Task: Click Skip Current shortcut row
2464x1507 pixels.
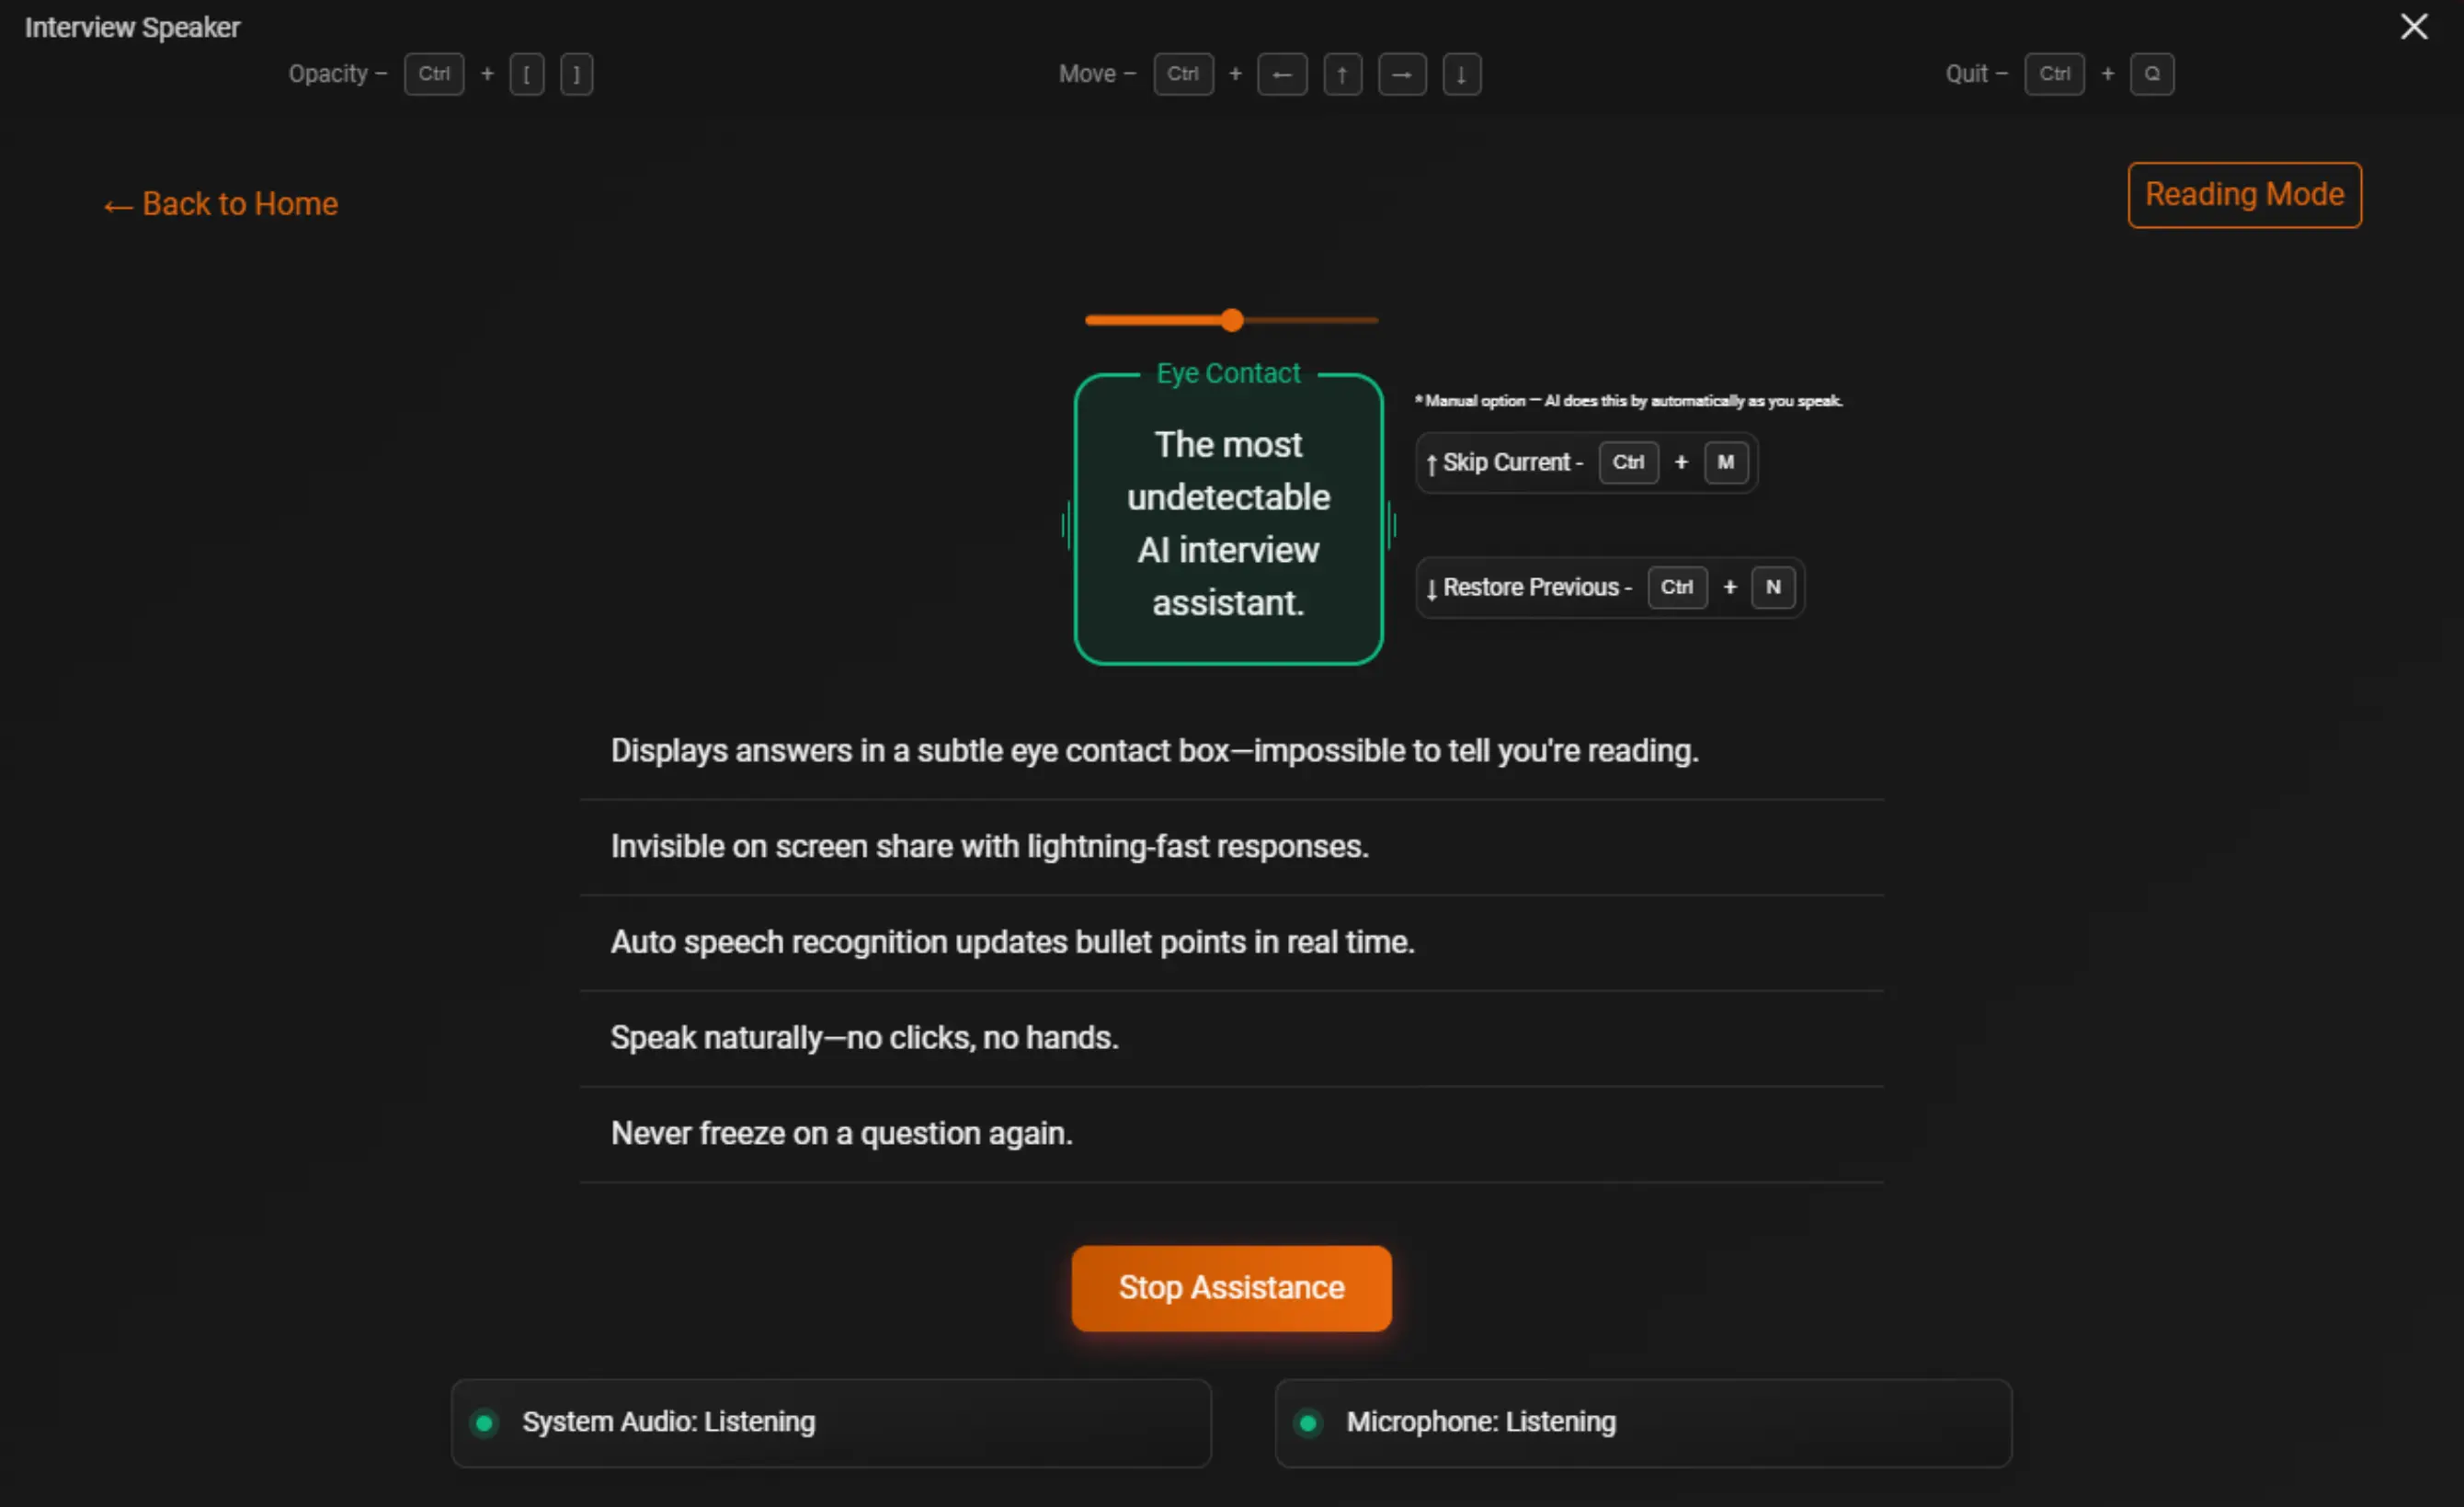Action: tap(1586, 462)
